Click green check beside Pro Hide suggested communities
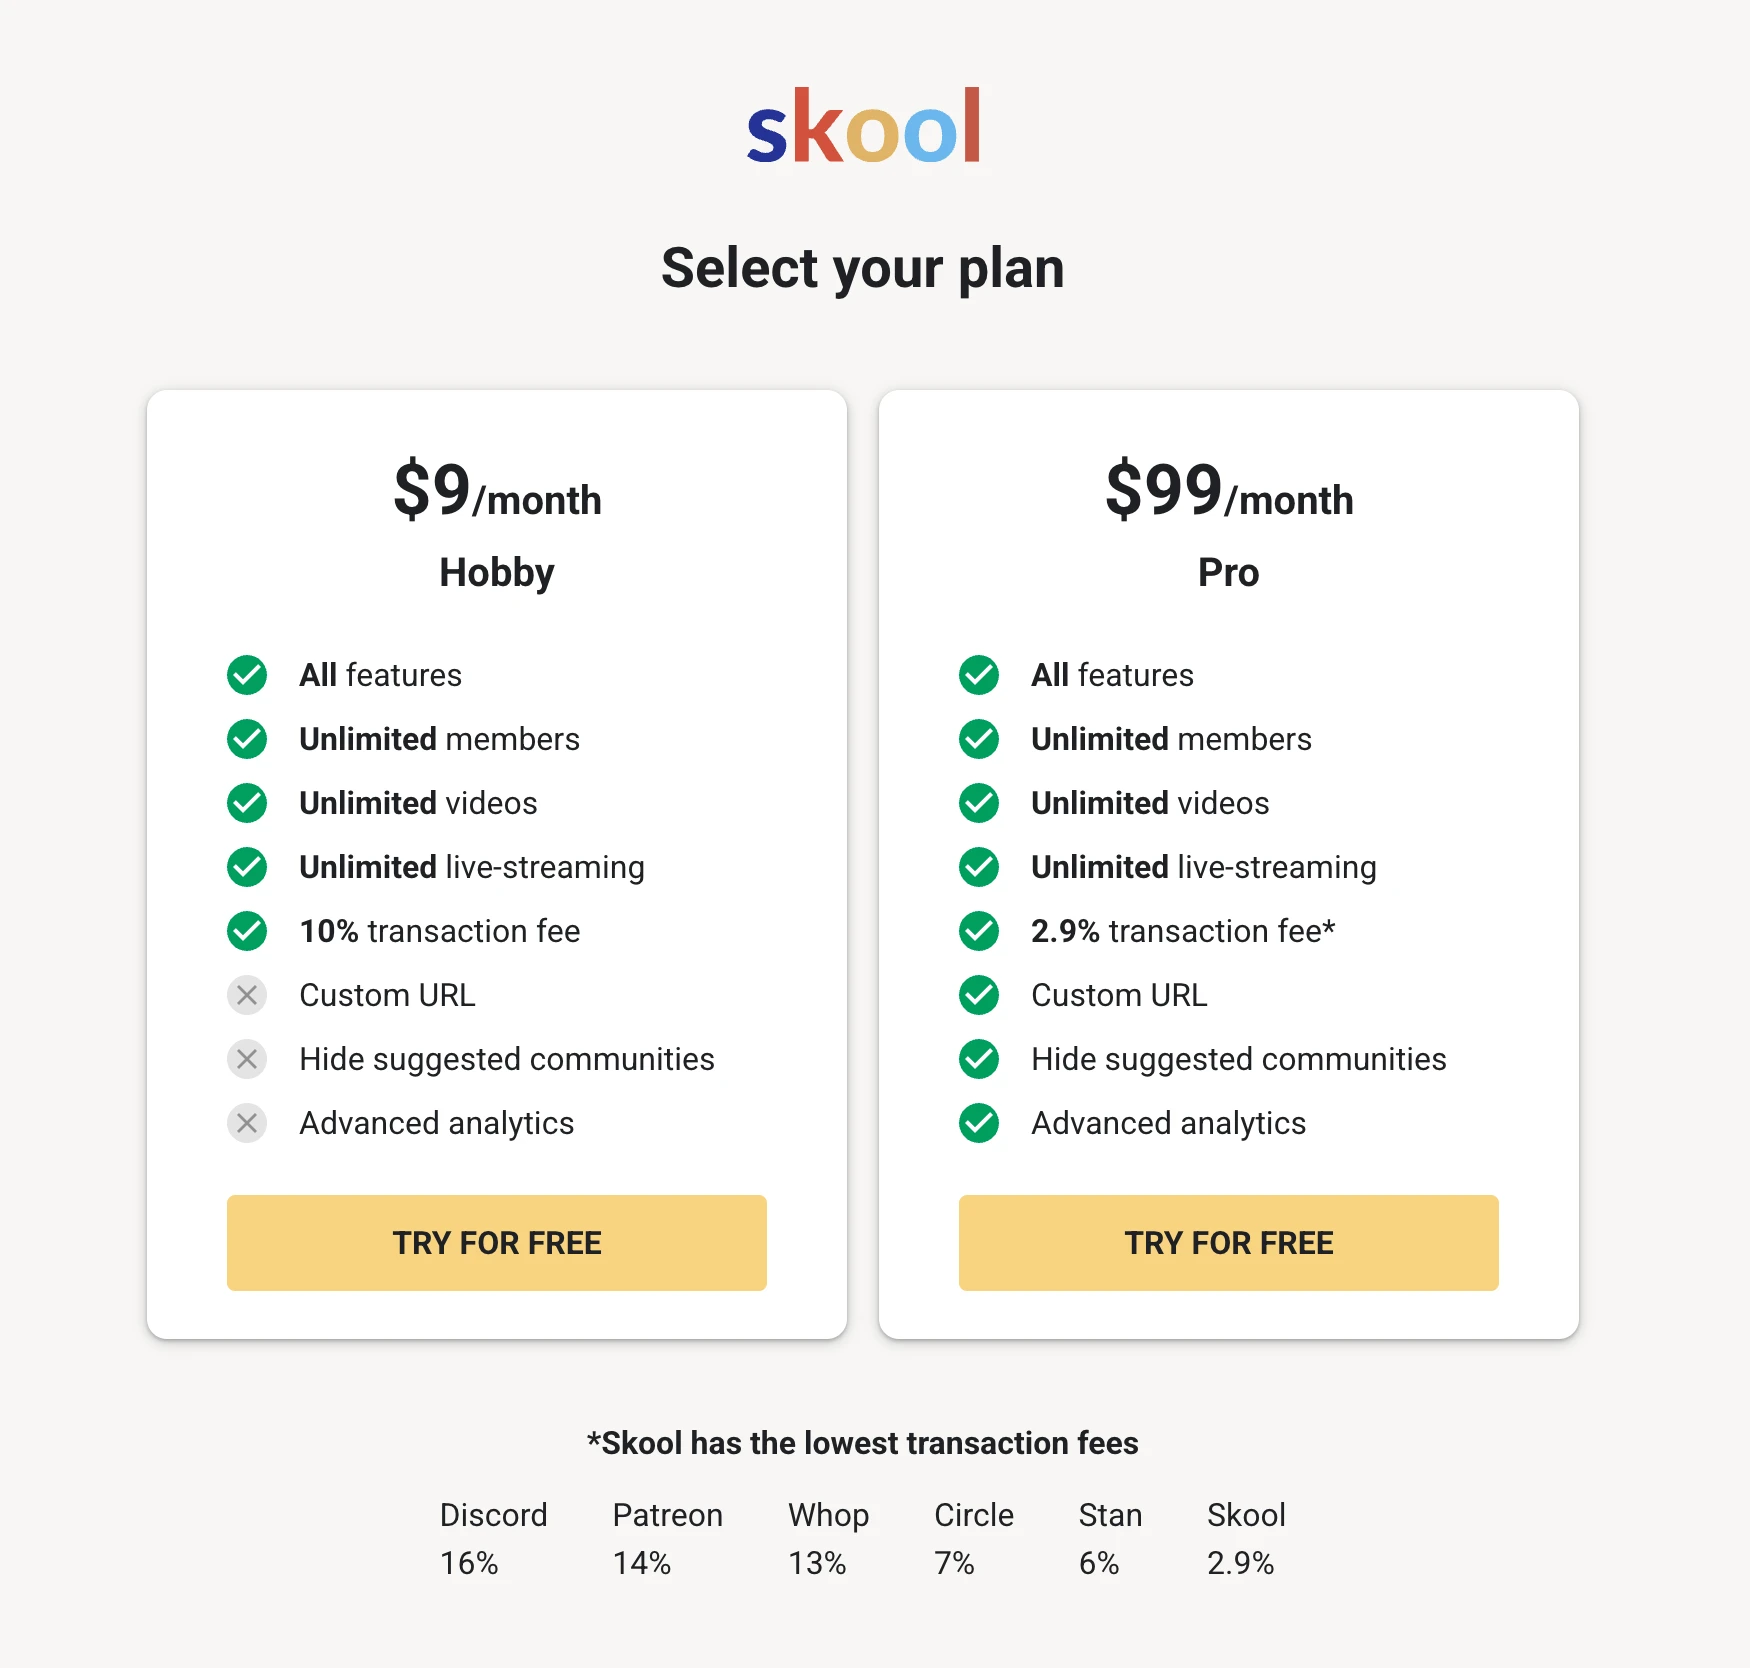The height and width of the screenshot is (1668, 1750). click(x=979, y=1059)
